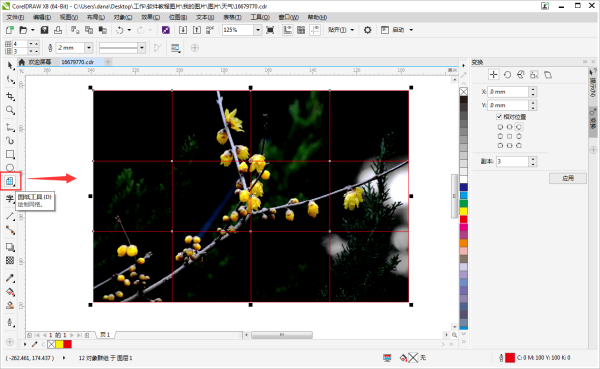Select the Smart Fill tool
600x369 pixels.
coord(10,305)
